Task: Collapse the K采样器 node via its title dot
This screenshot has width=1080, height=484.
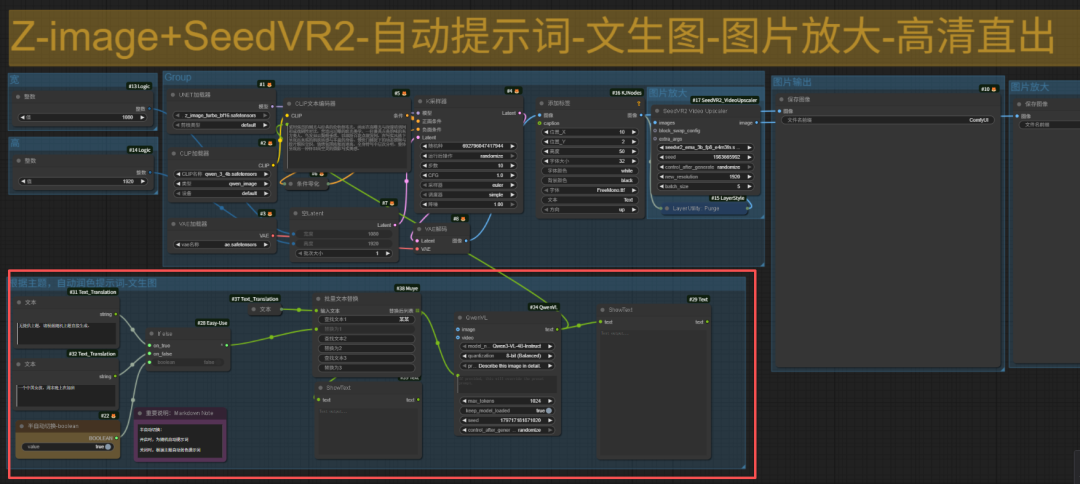Action: click(422, 101)
